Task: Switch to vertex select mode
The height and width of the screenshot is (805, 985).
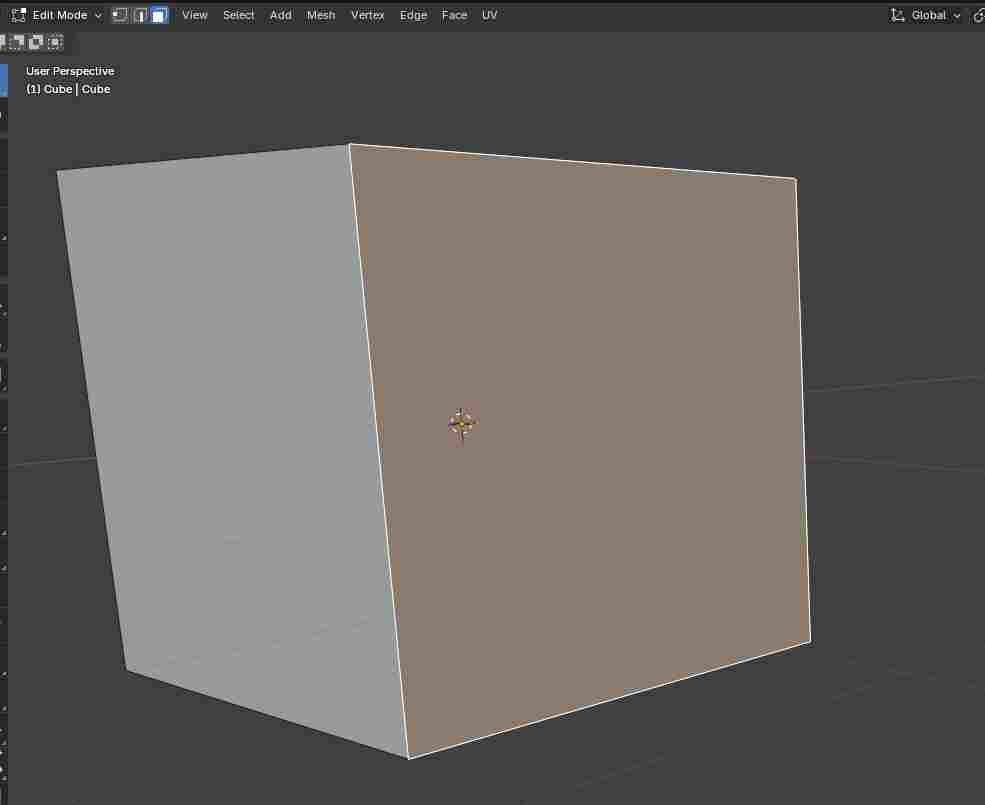Action: (x=120, y=15)
